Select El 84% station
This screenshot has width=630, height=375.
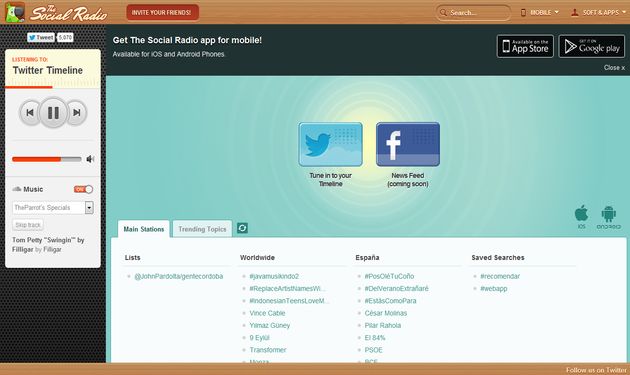pos(375,338)
